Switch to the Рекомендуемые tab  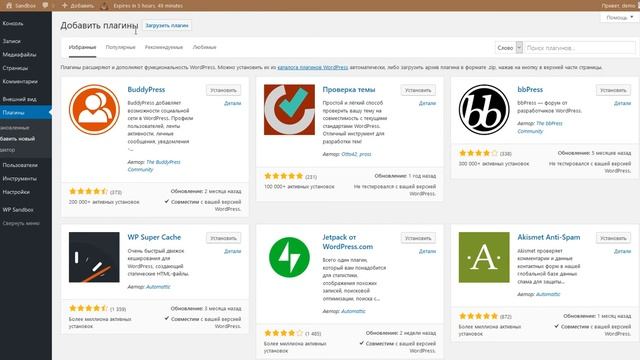pos(164,47)
